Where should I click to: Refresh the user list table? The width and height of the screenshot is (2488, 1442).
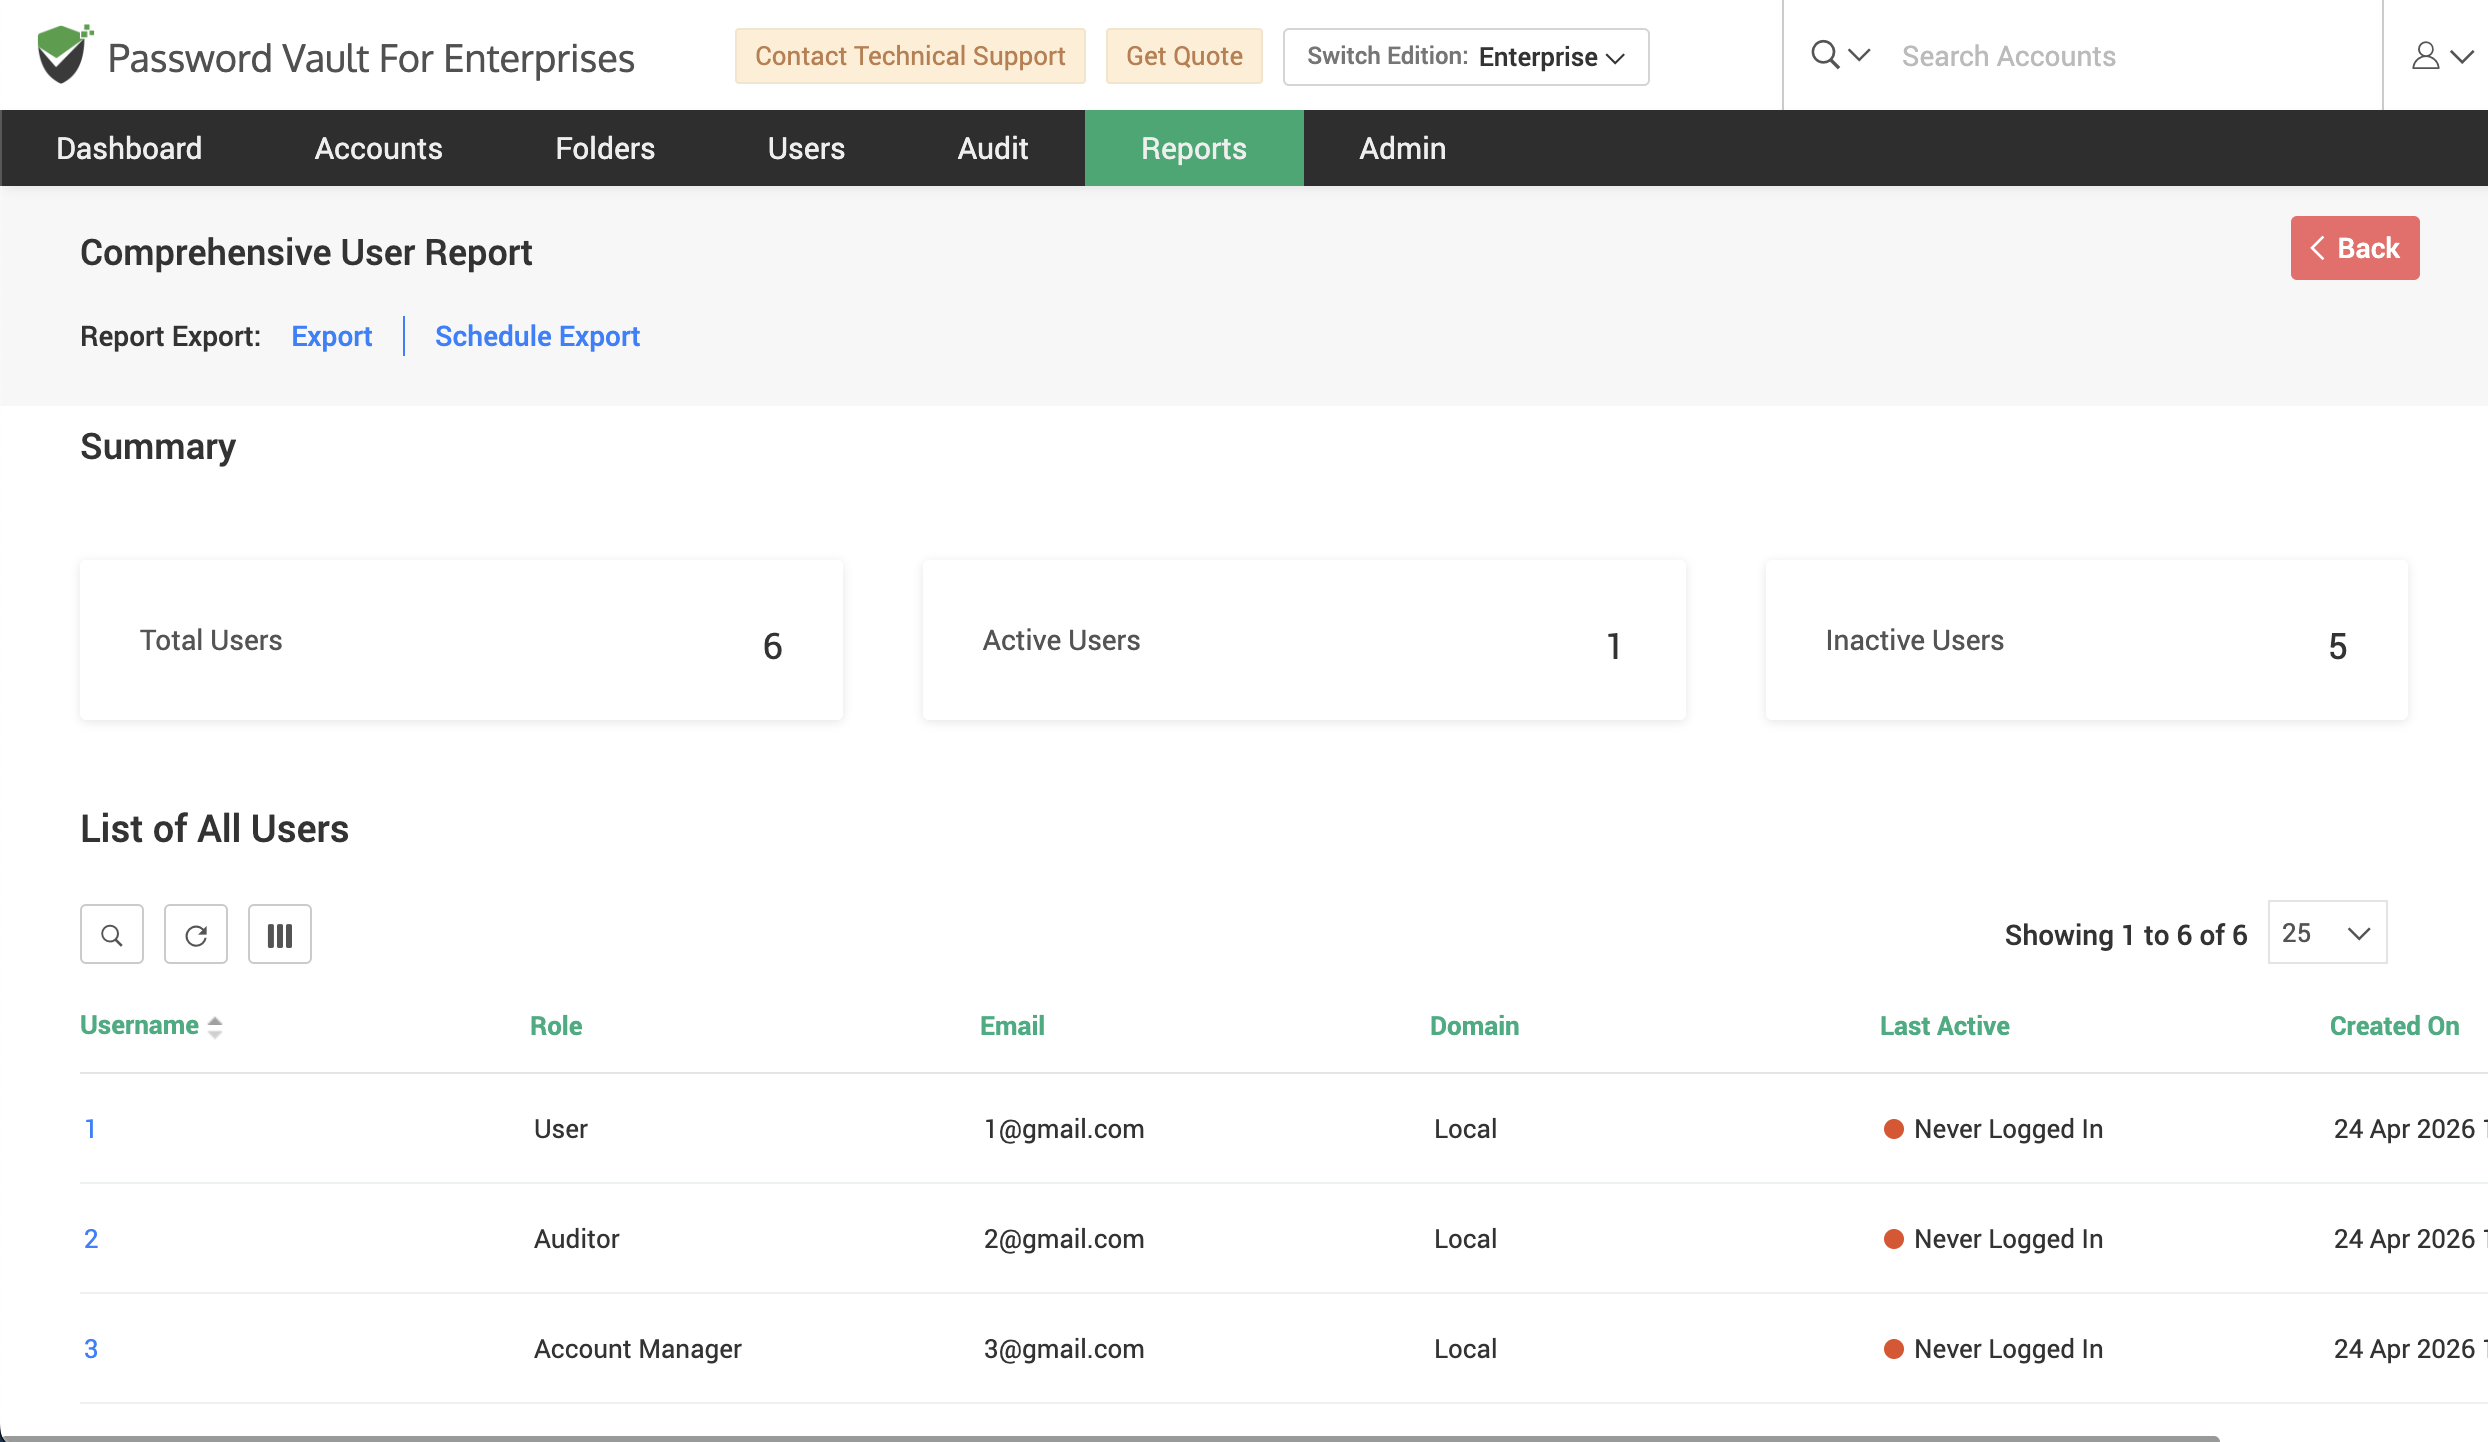196,935
